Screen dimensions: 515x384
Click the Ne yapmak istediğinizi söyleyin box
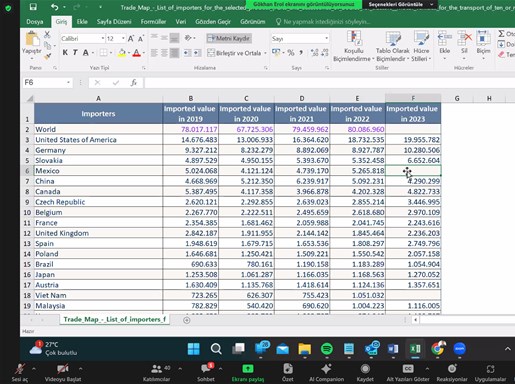tap(323, 22)
